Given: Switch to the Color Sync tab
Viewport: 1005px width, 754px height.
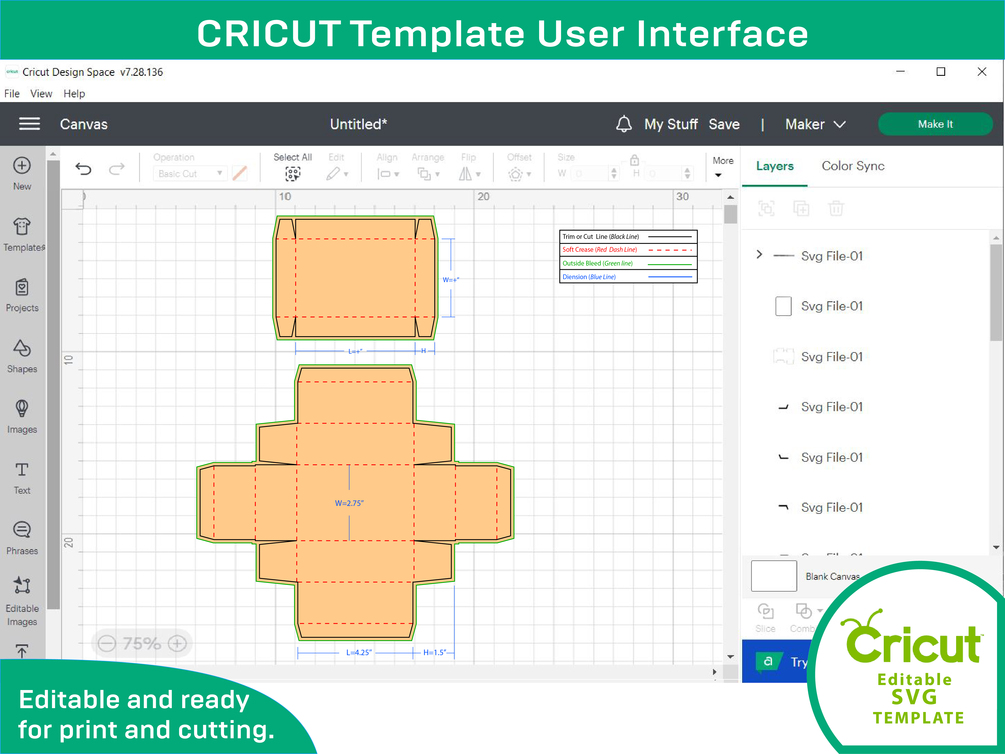Looking at the screenshot, I should (x=853, y=166).
